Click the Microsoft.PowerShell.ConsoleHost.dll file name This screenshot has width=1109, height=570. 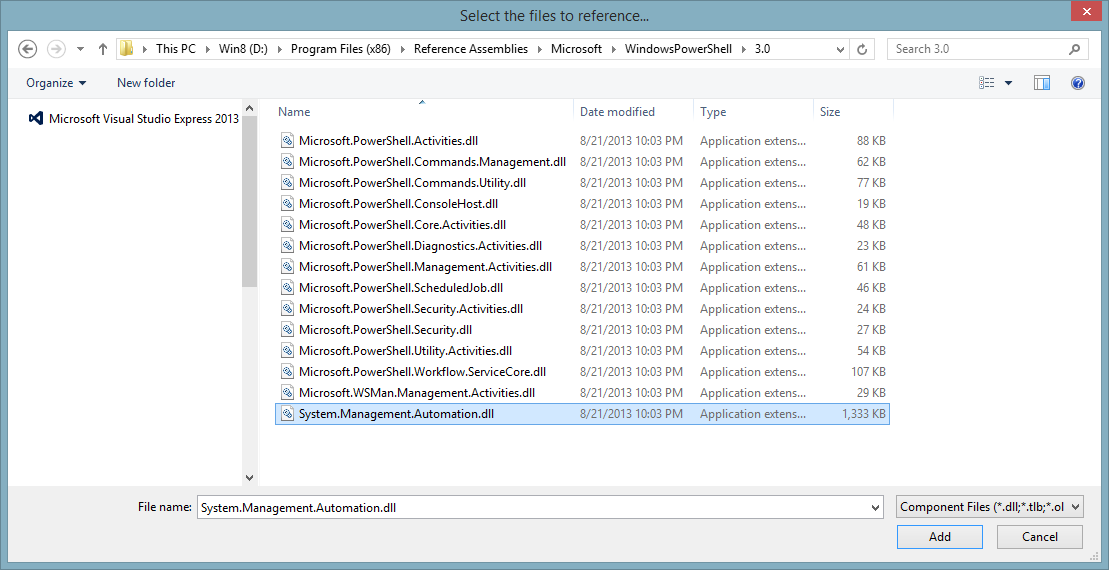[398, 204]
